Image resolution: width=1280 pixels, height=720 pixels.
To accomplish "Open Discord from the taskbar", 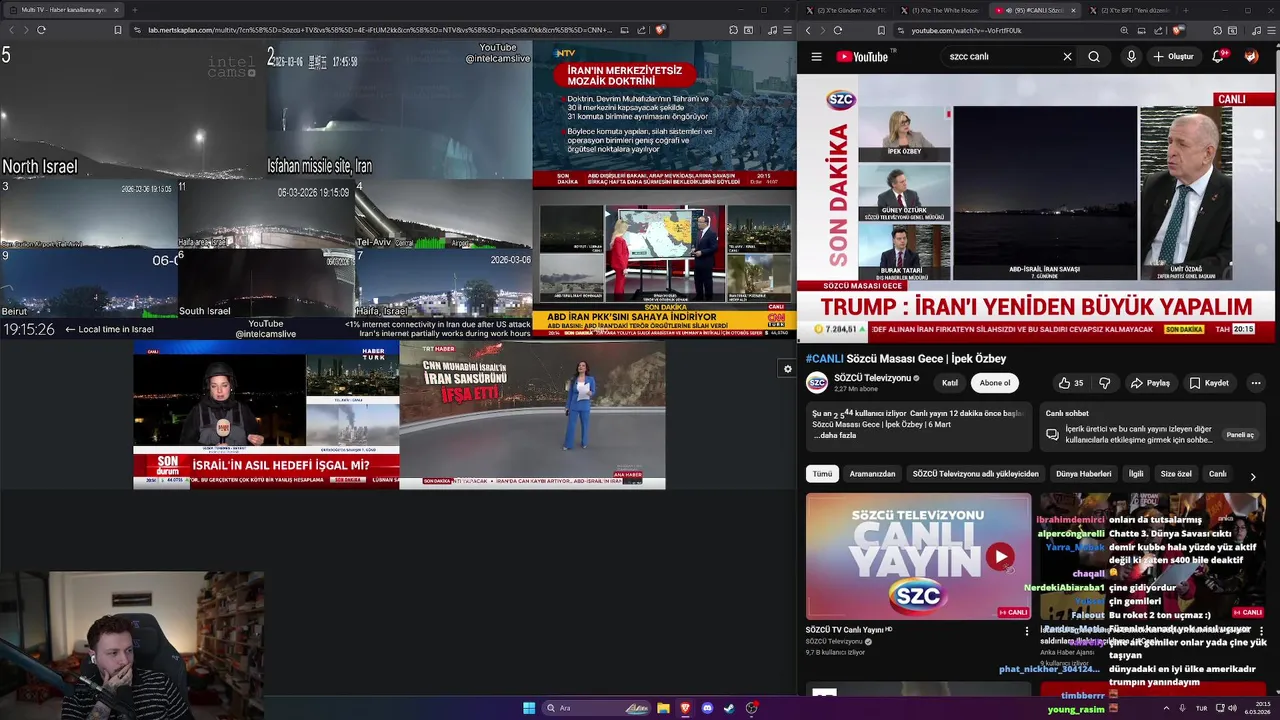I will tap(707, 708).
